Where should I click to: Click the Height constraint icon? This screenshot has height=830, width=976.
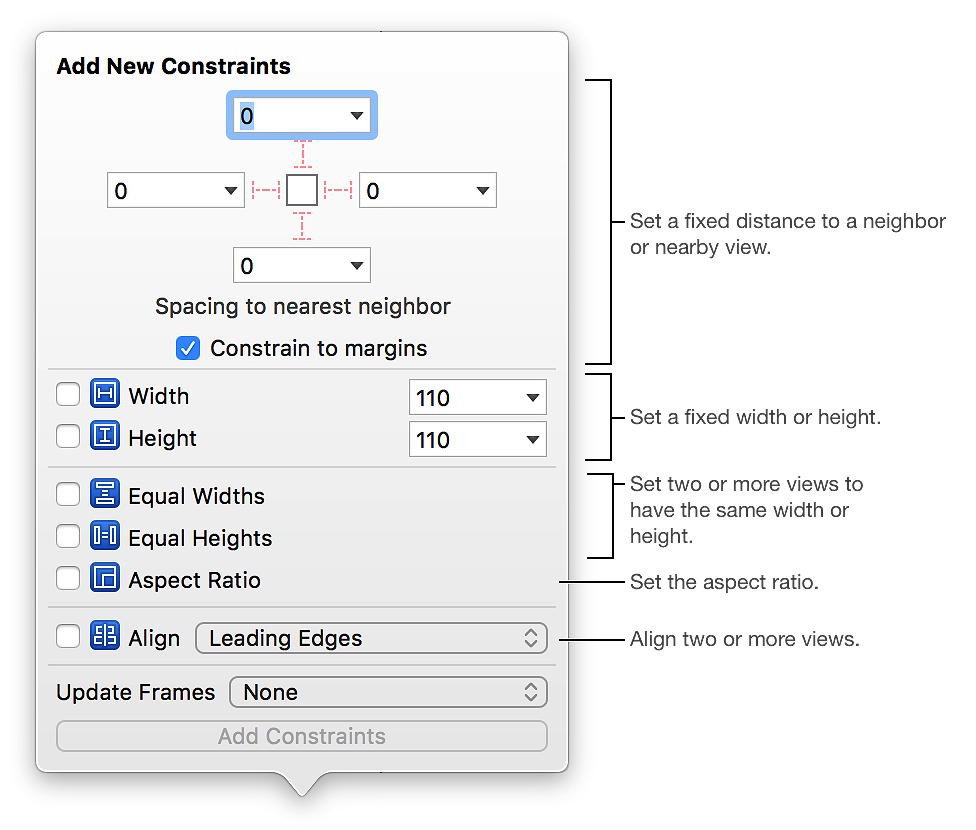click(x=105, y=435)
